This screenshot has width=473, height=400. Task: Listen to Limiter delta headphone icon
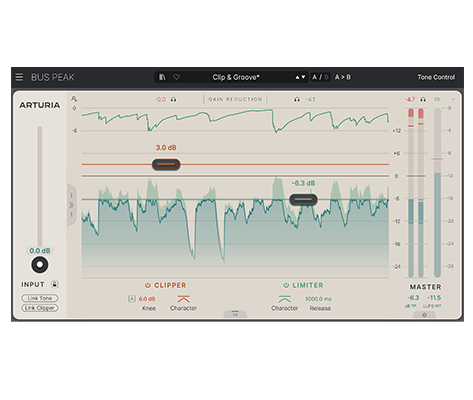point(297,99)
